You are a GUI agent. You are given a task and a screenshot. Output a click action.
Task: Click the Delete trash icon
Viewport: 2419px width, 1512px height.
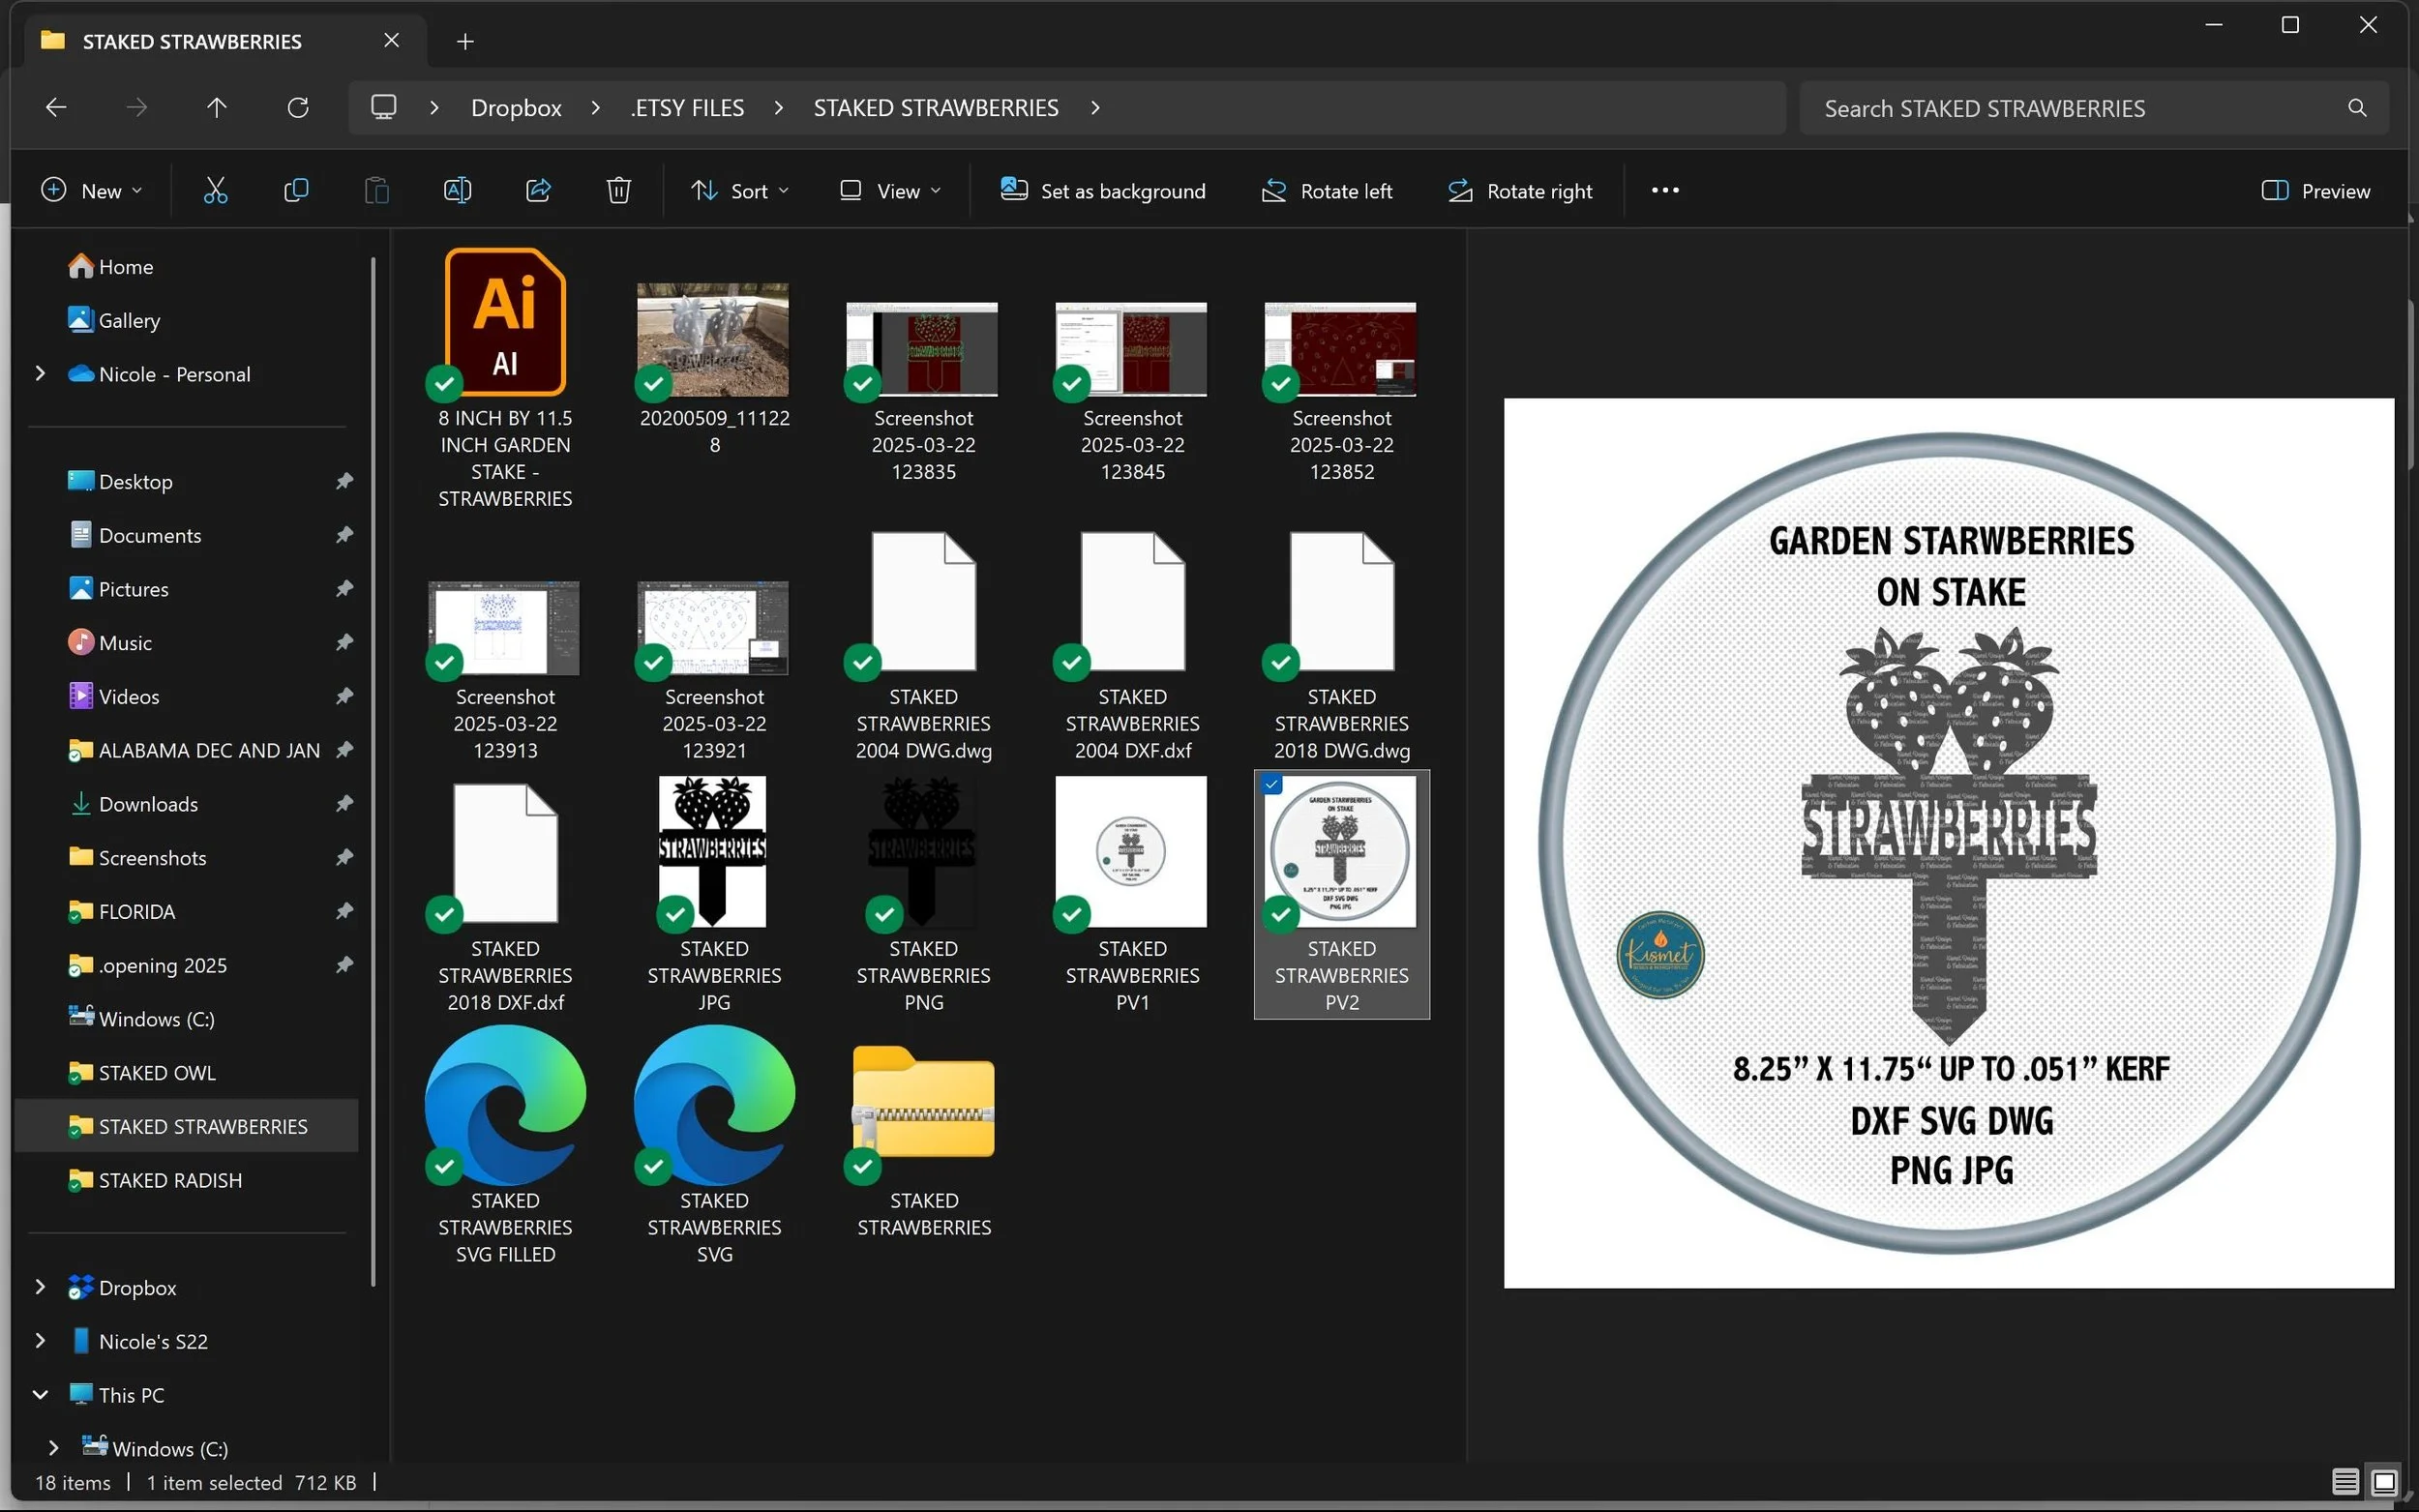pyautogui.click(x=618, y=190)
